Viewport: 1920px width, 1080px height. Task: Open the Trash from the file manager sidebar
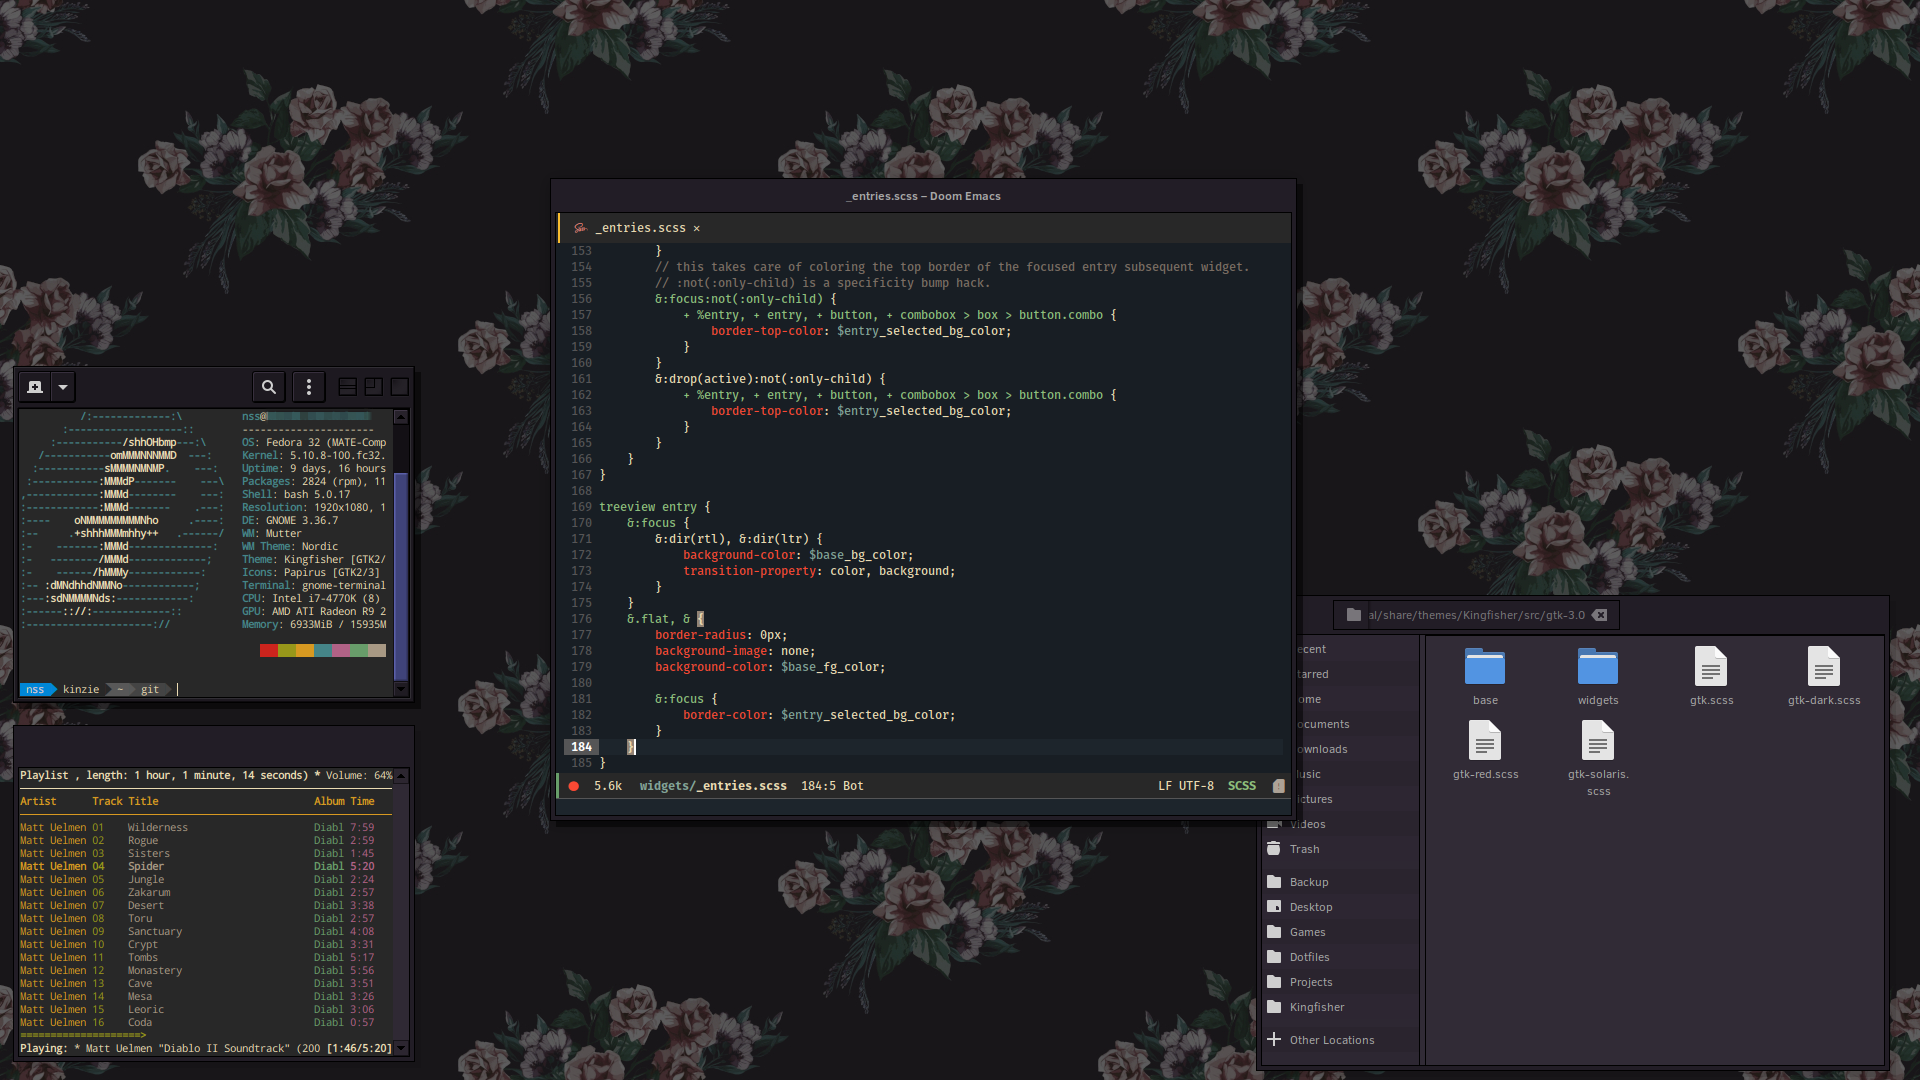[1303, 848]
